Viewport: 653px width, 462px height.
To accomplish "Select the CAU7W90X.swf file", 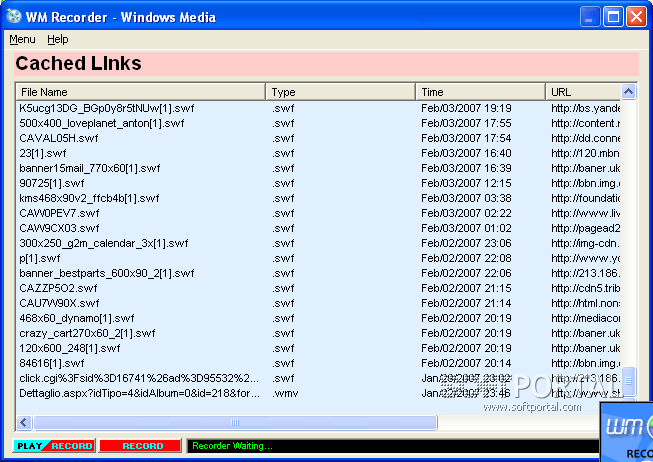I will 59,303.
